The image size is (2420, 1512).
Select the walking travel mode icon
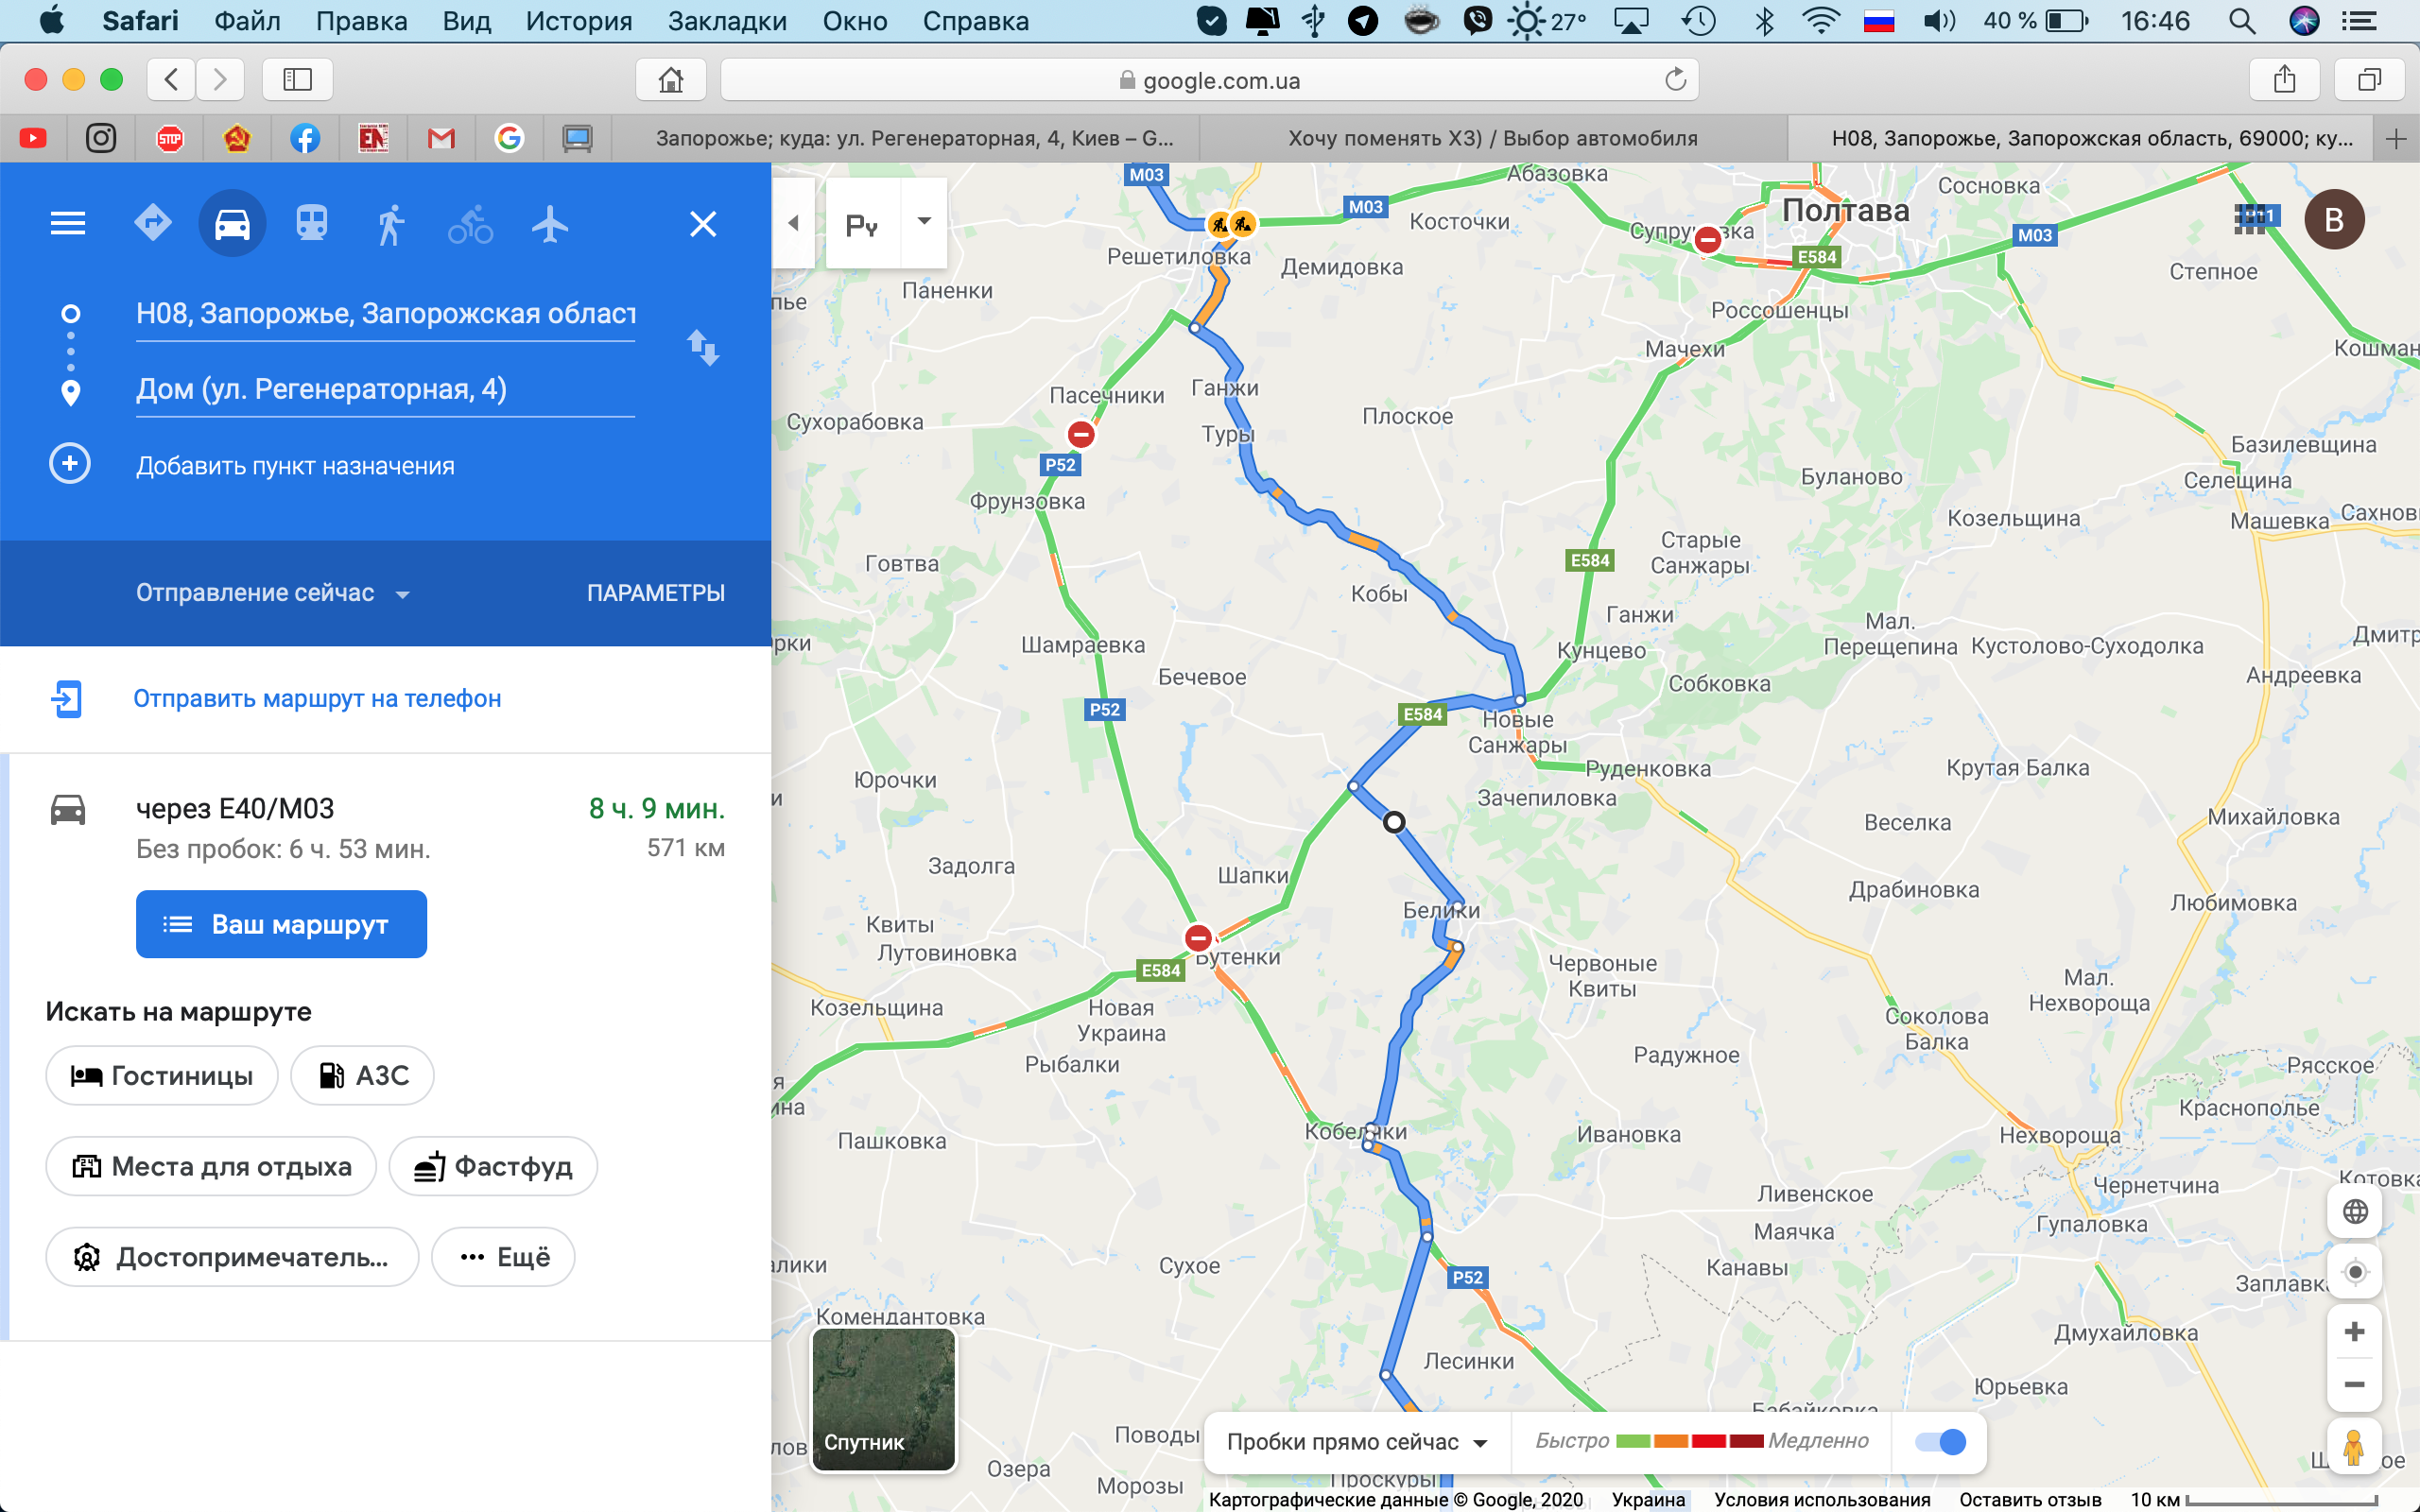391,223
